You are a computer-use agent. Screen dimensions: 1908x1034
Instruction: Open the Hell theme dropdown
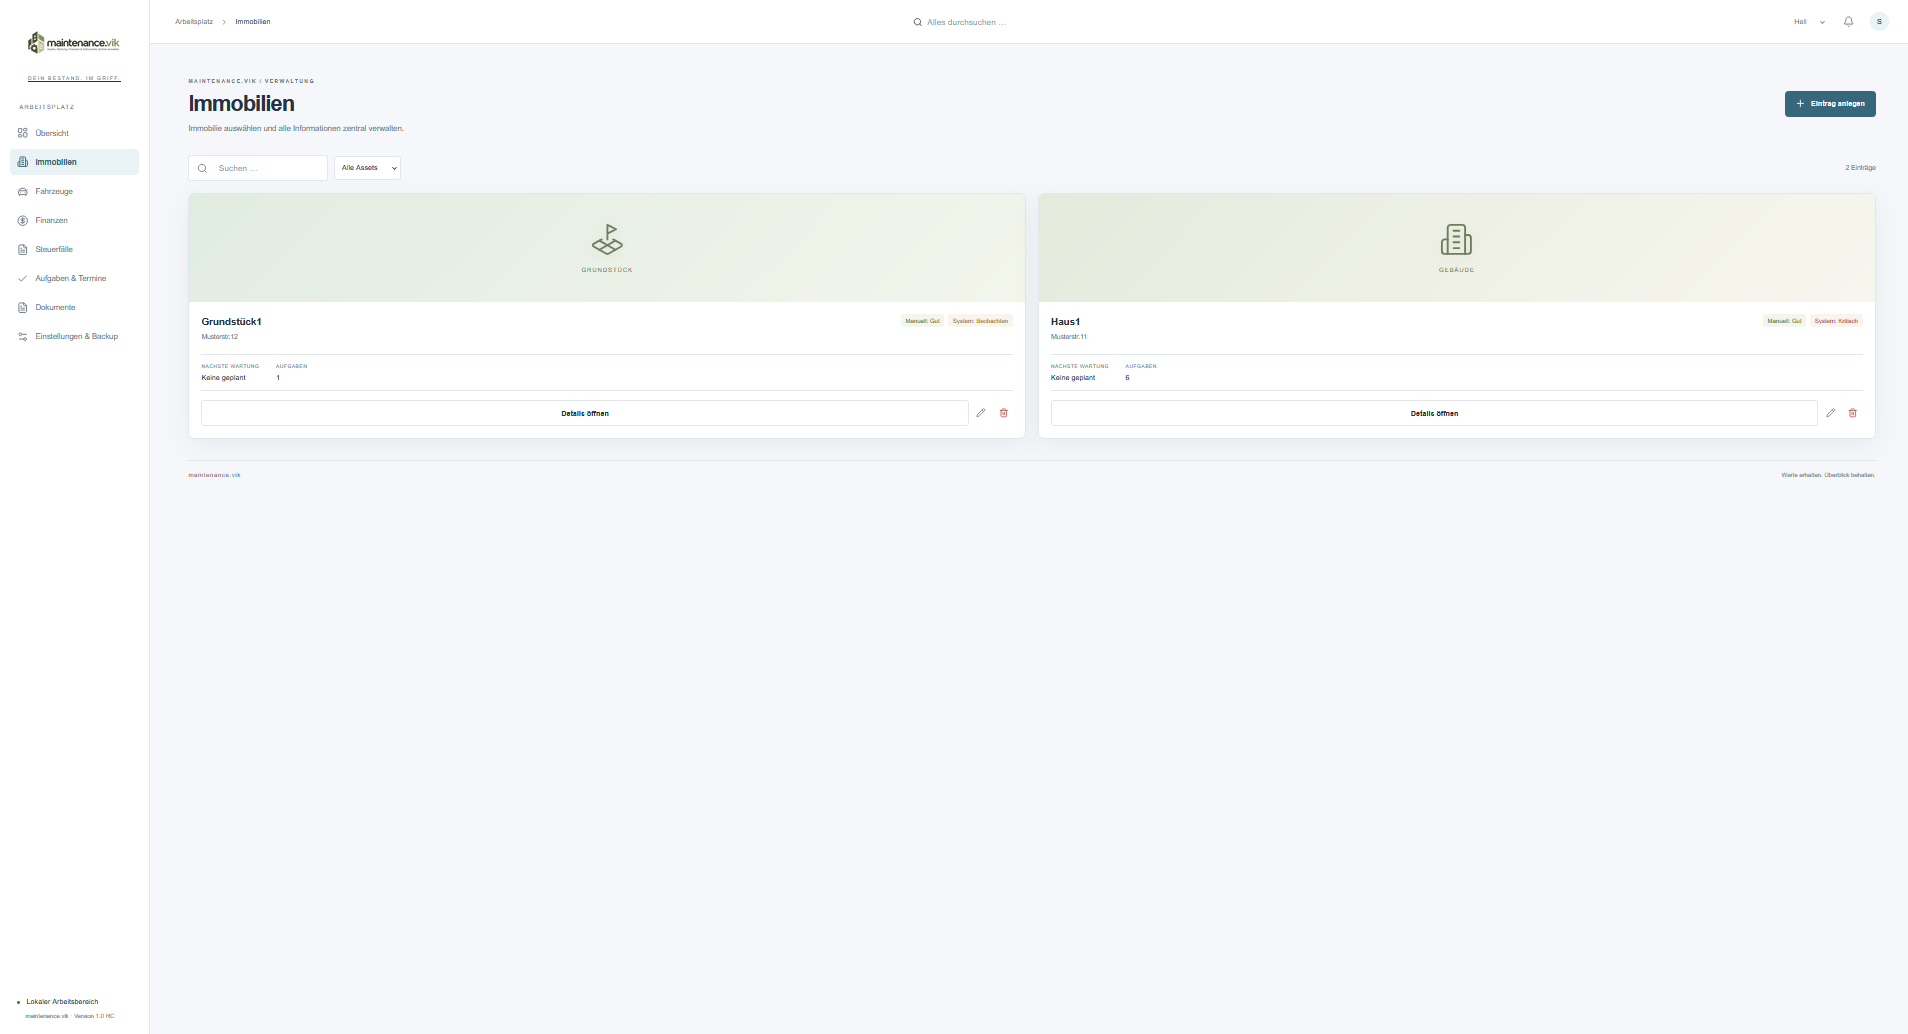pyautogui.click(x=1810, y=21)
